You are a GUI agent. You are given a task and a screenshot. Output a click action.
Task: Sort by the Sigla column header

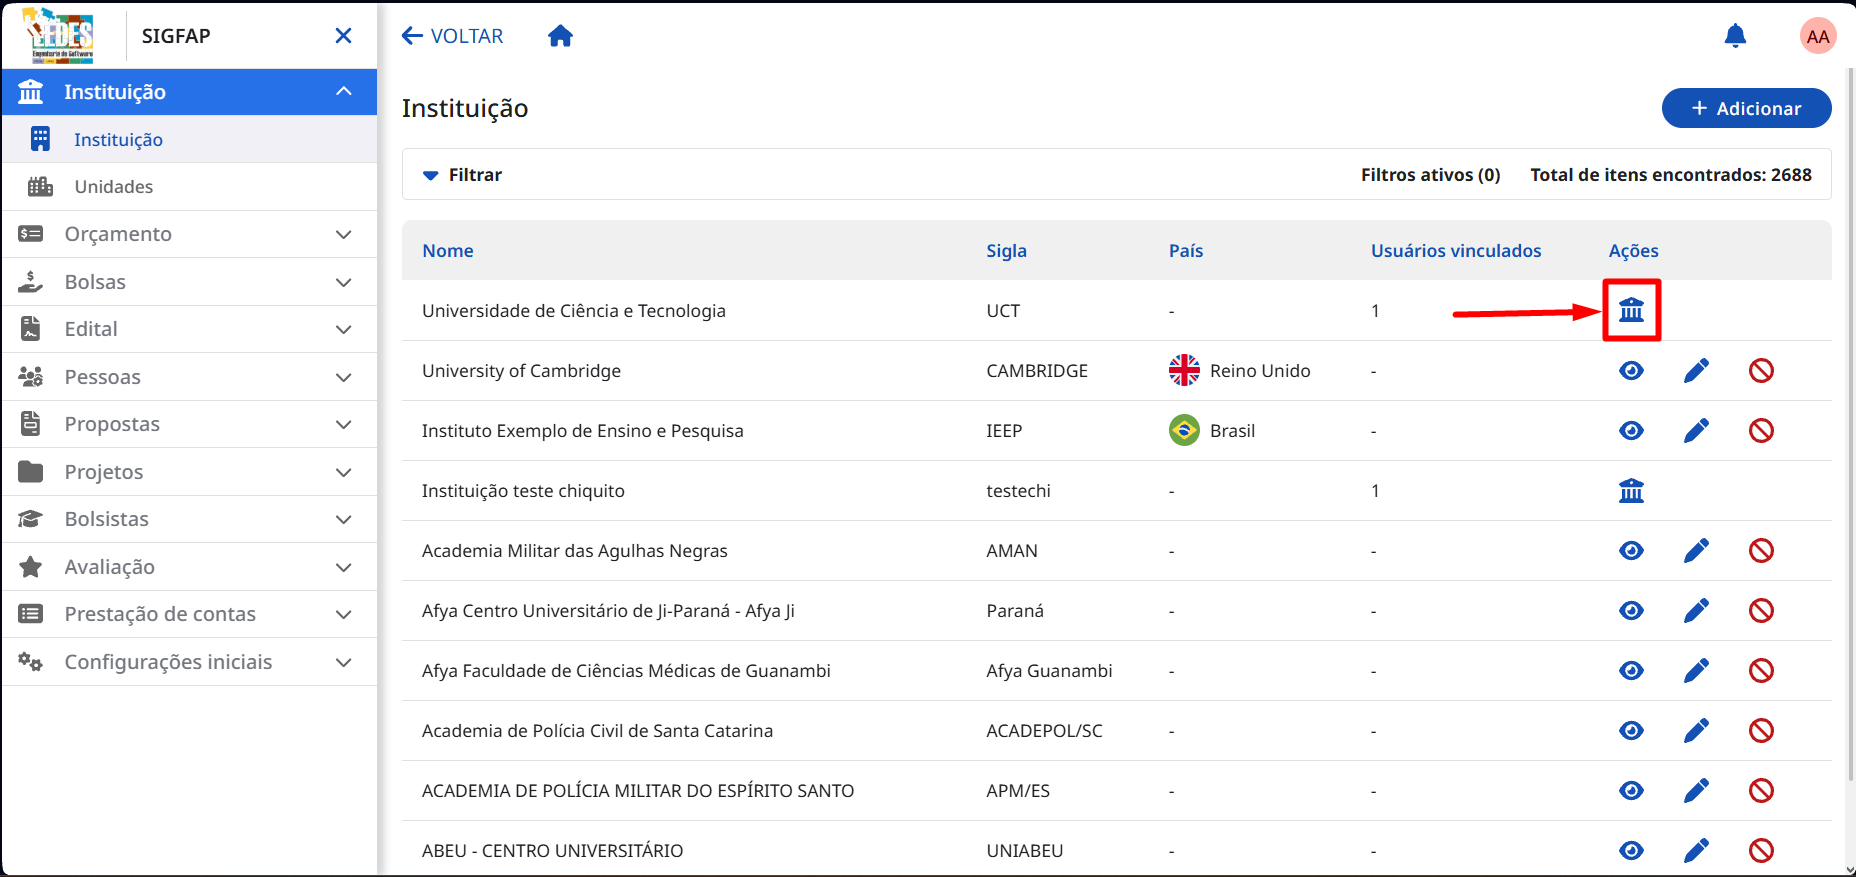click(1006, 251)
